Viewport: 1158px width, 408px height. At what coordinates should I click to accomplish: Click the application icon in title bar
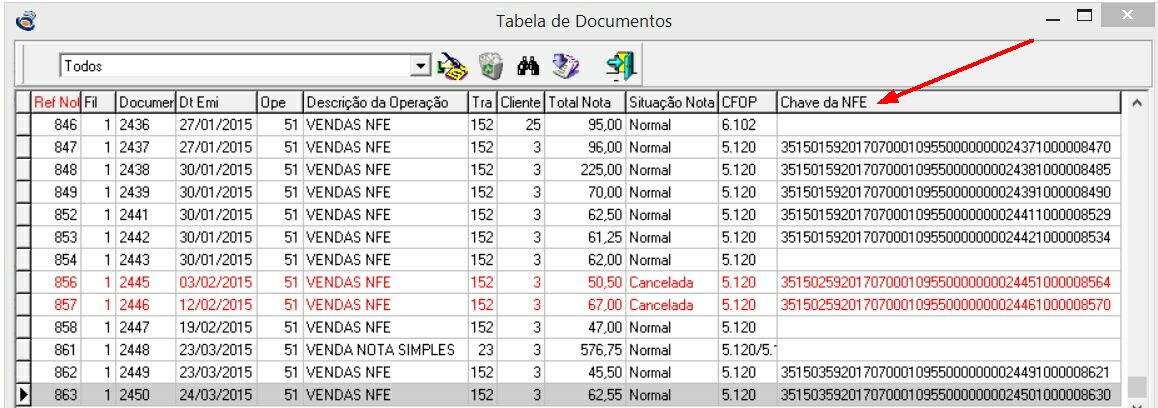click(x=26, y=20)
